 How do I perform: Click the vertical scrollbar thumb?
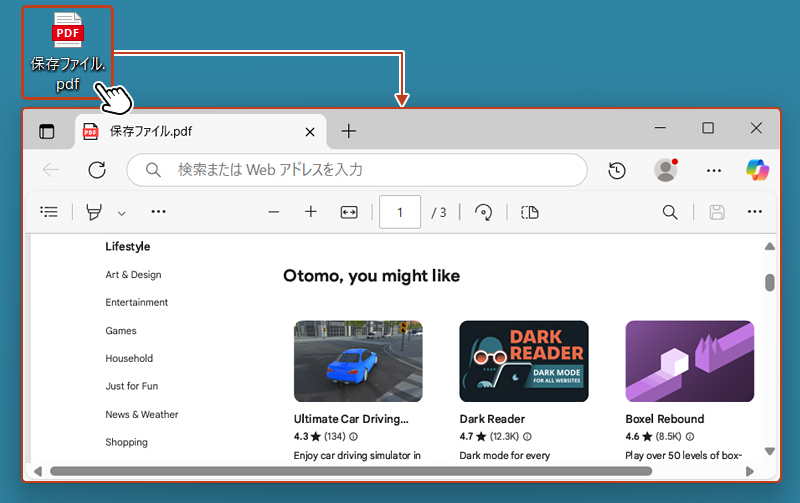point(770,283)
